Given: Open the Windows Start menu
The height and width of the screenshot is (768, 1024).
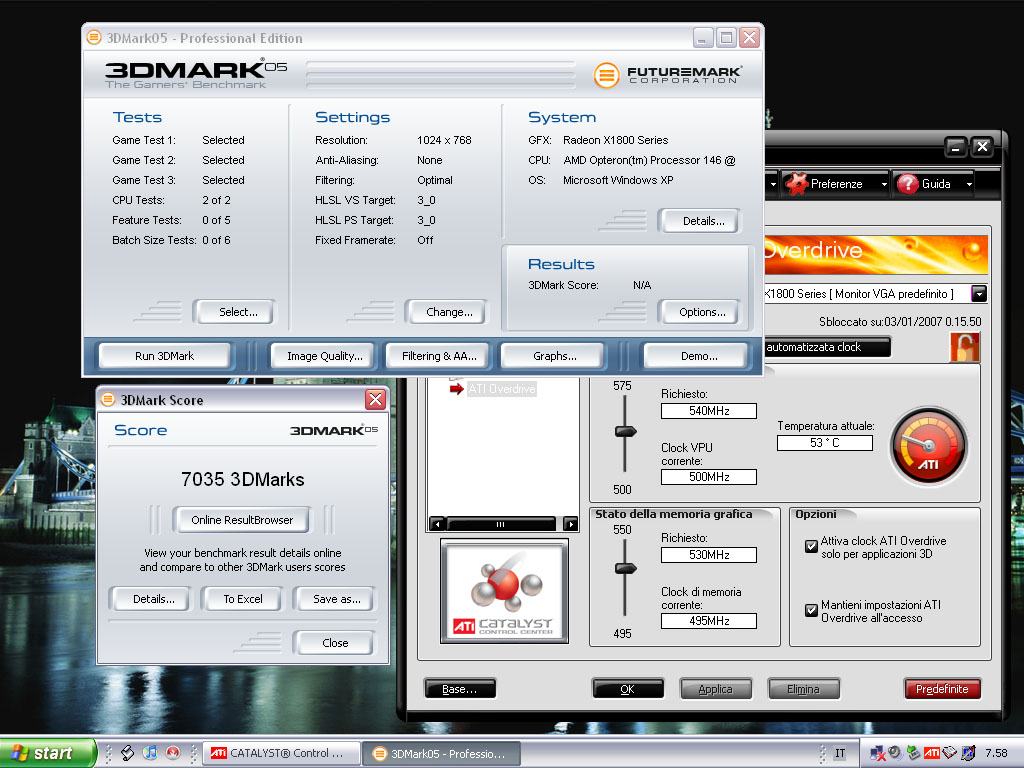Looking at the screenshot, I should [47, 754].
